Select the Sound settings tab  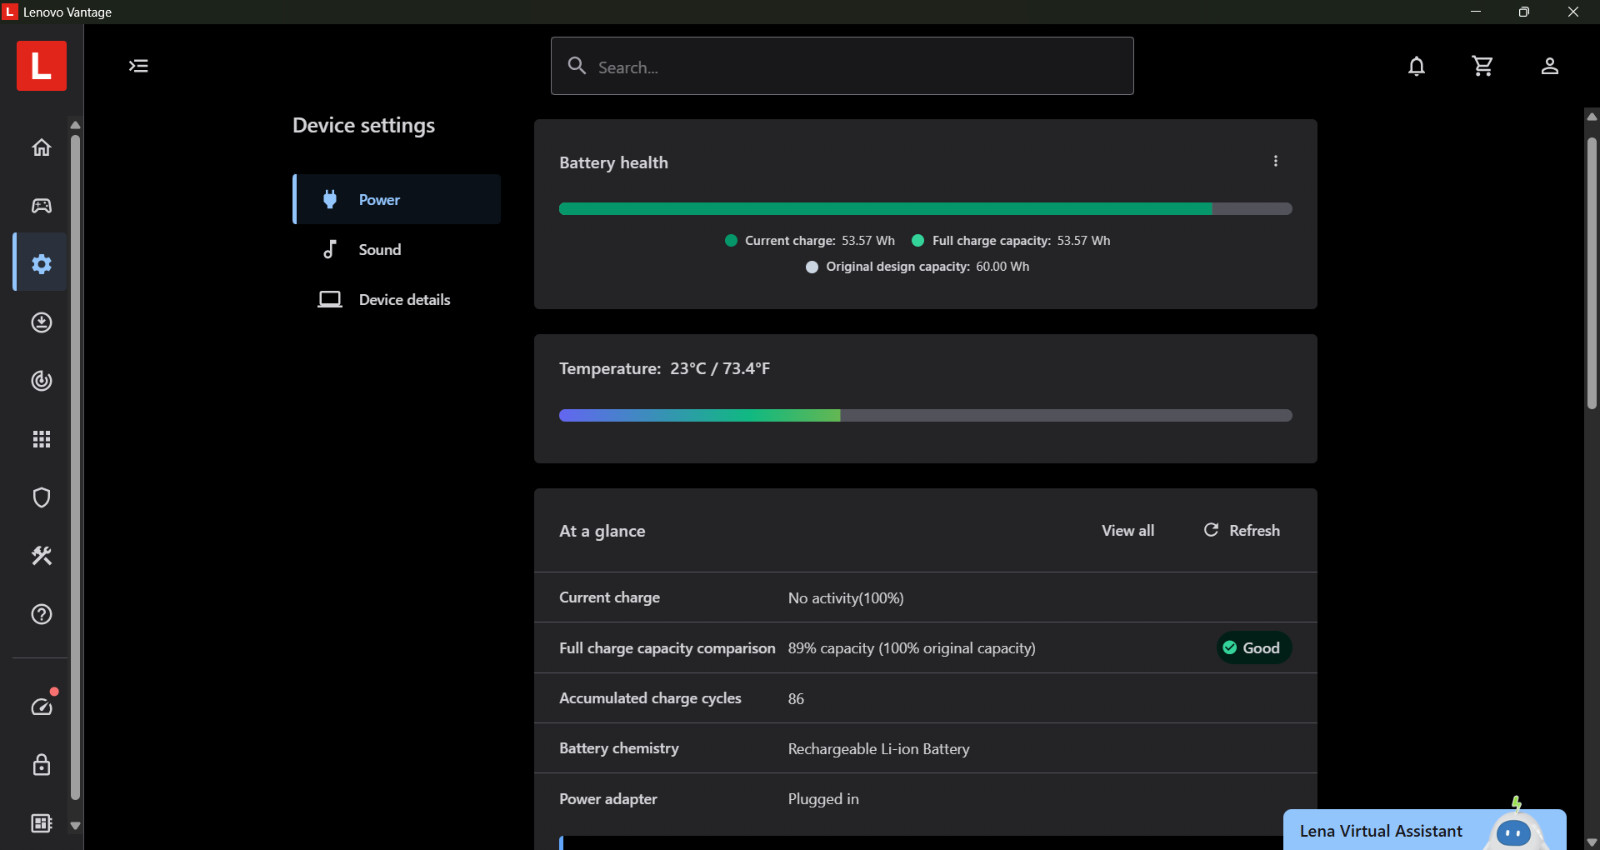coord(397,249)
